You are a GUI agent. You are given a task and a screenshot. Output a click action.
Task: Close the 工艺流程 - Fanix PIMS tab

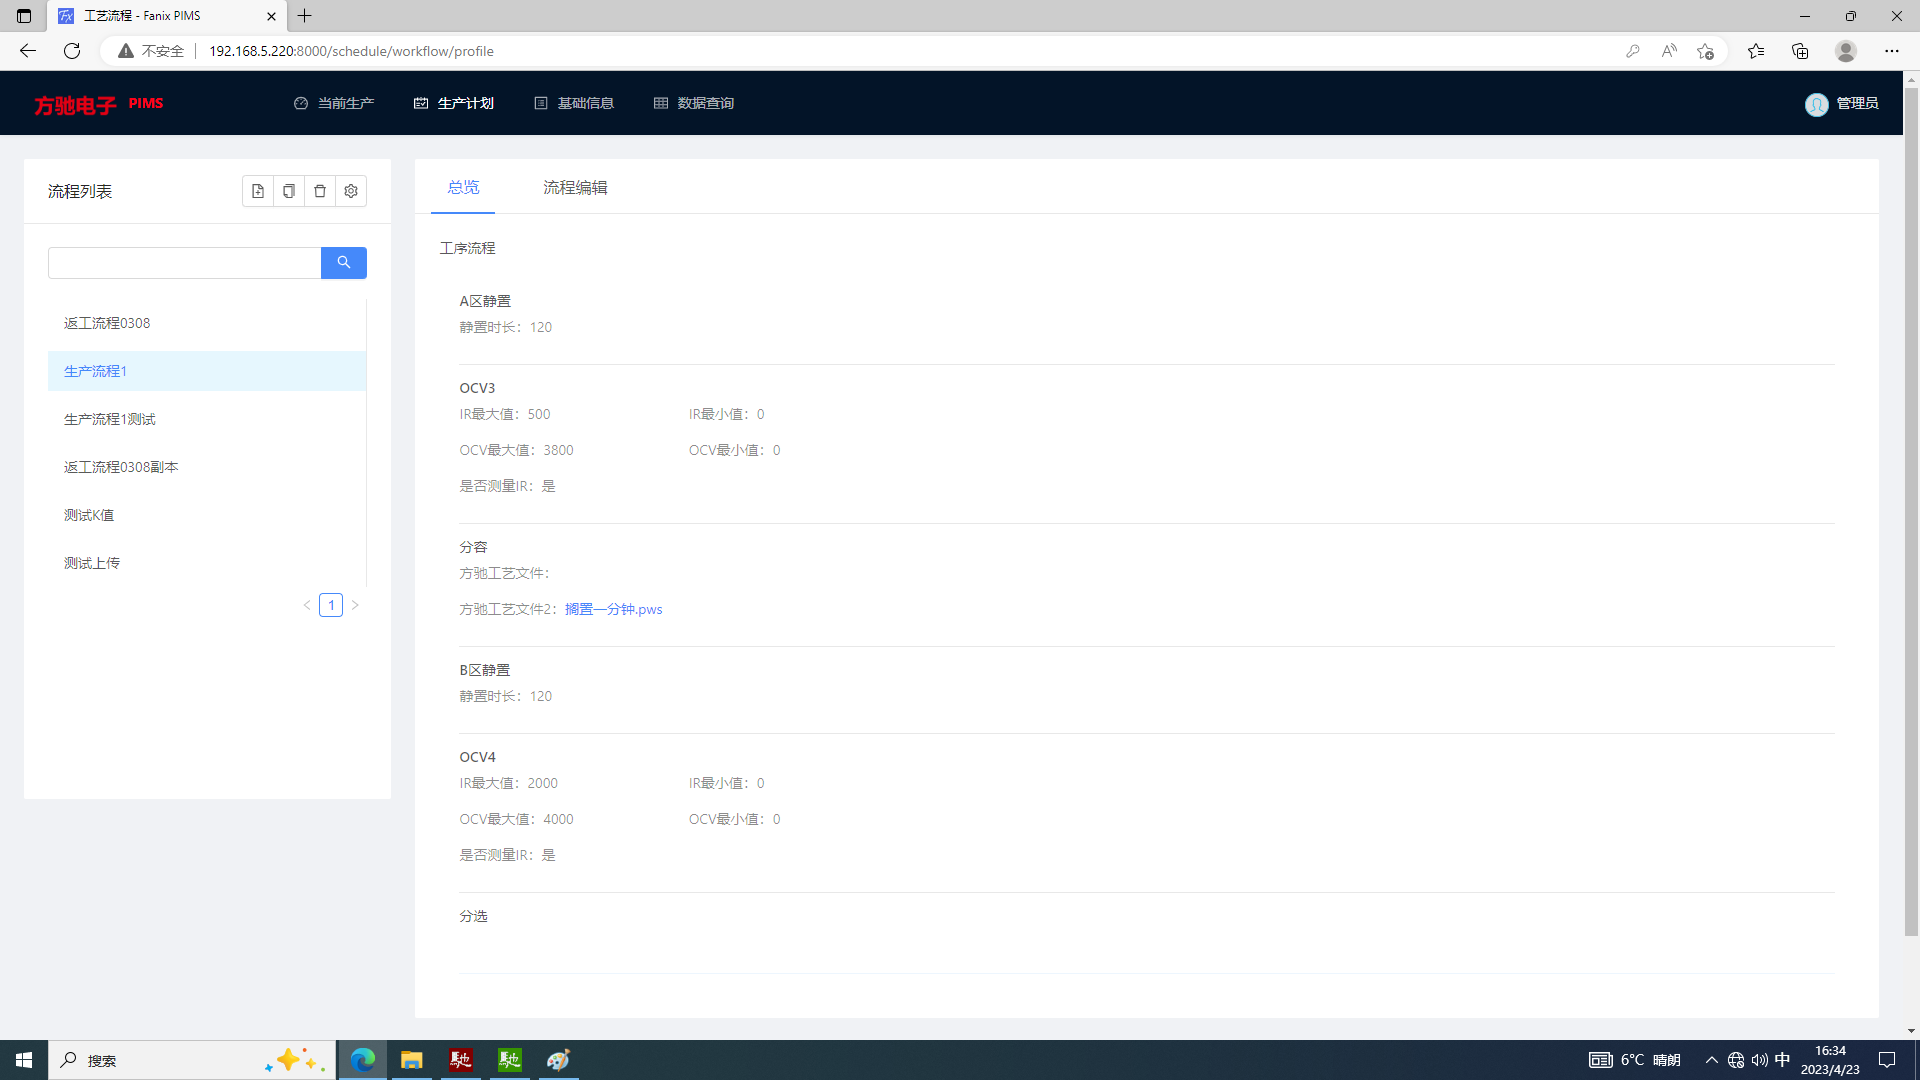pyautogui.click(x=271, y=16)
